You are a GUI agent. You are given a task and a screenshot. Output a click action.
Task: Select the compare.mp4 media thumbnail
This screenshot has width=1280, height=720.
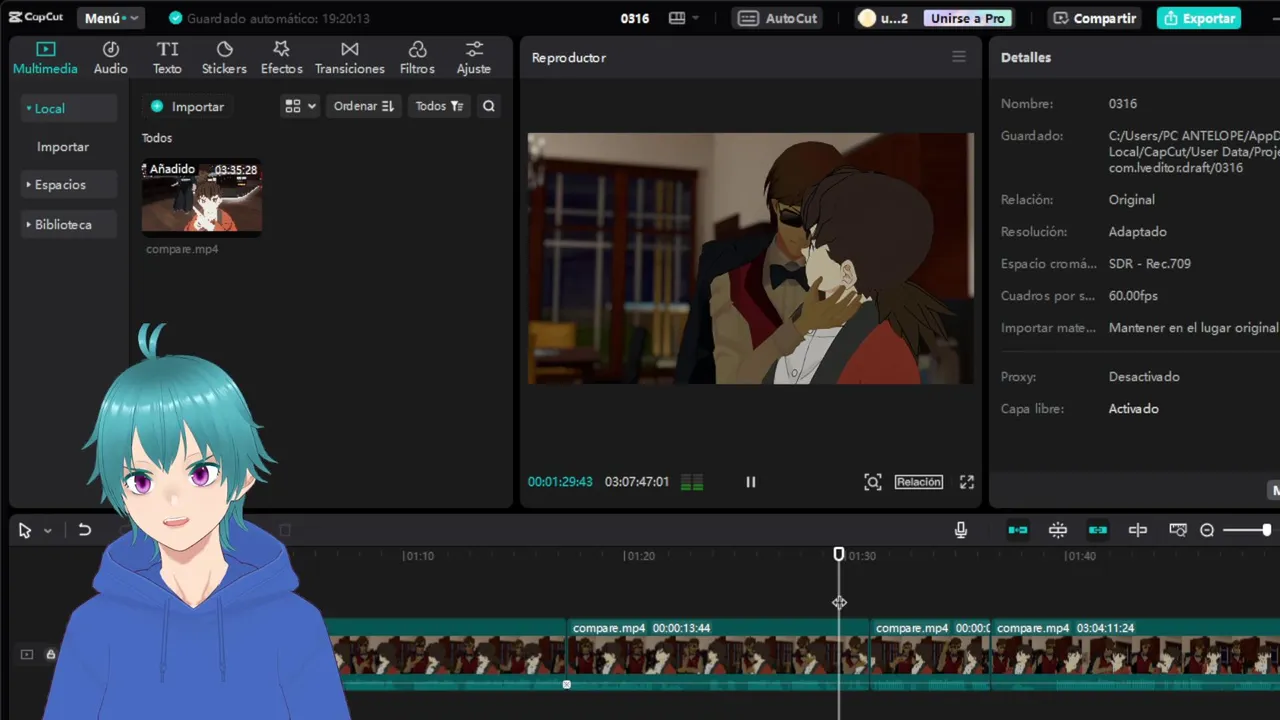pos(202,197)
